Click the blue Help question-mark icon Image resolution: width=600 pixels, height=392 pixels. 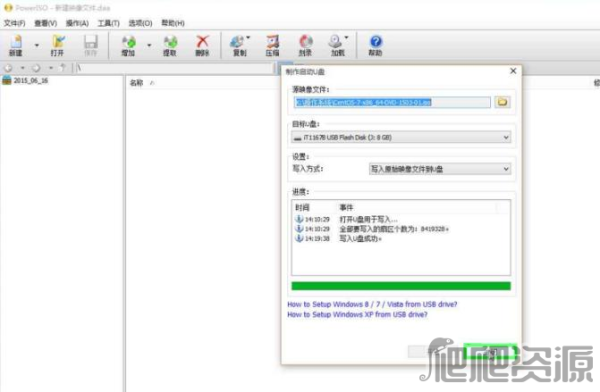pos(375,45)
